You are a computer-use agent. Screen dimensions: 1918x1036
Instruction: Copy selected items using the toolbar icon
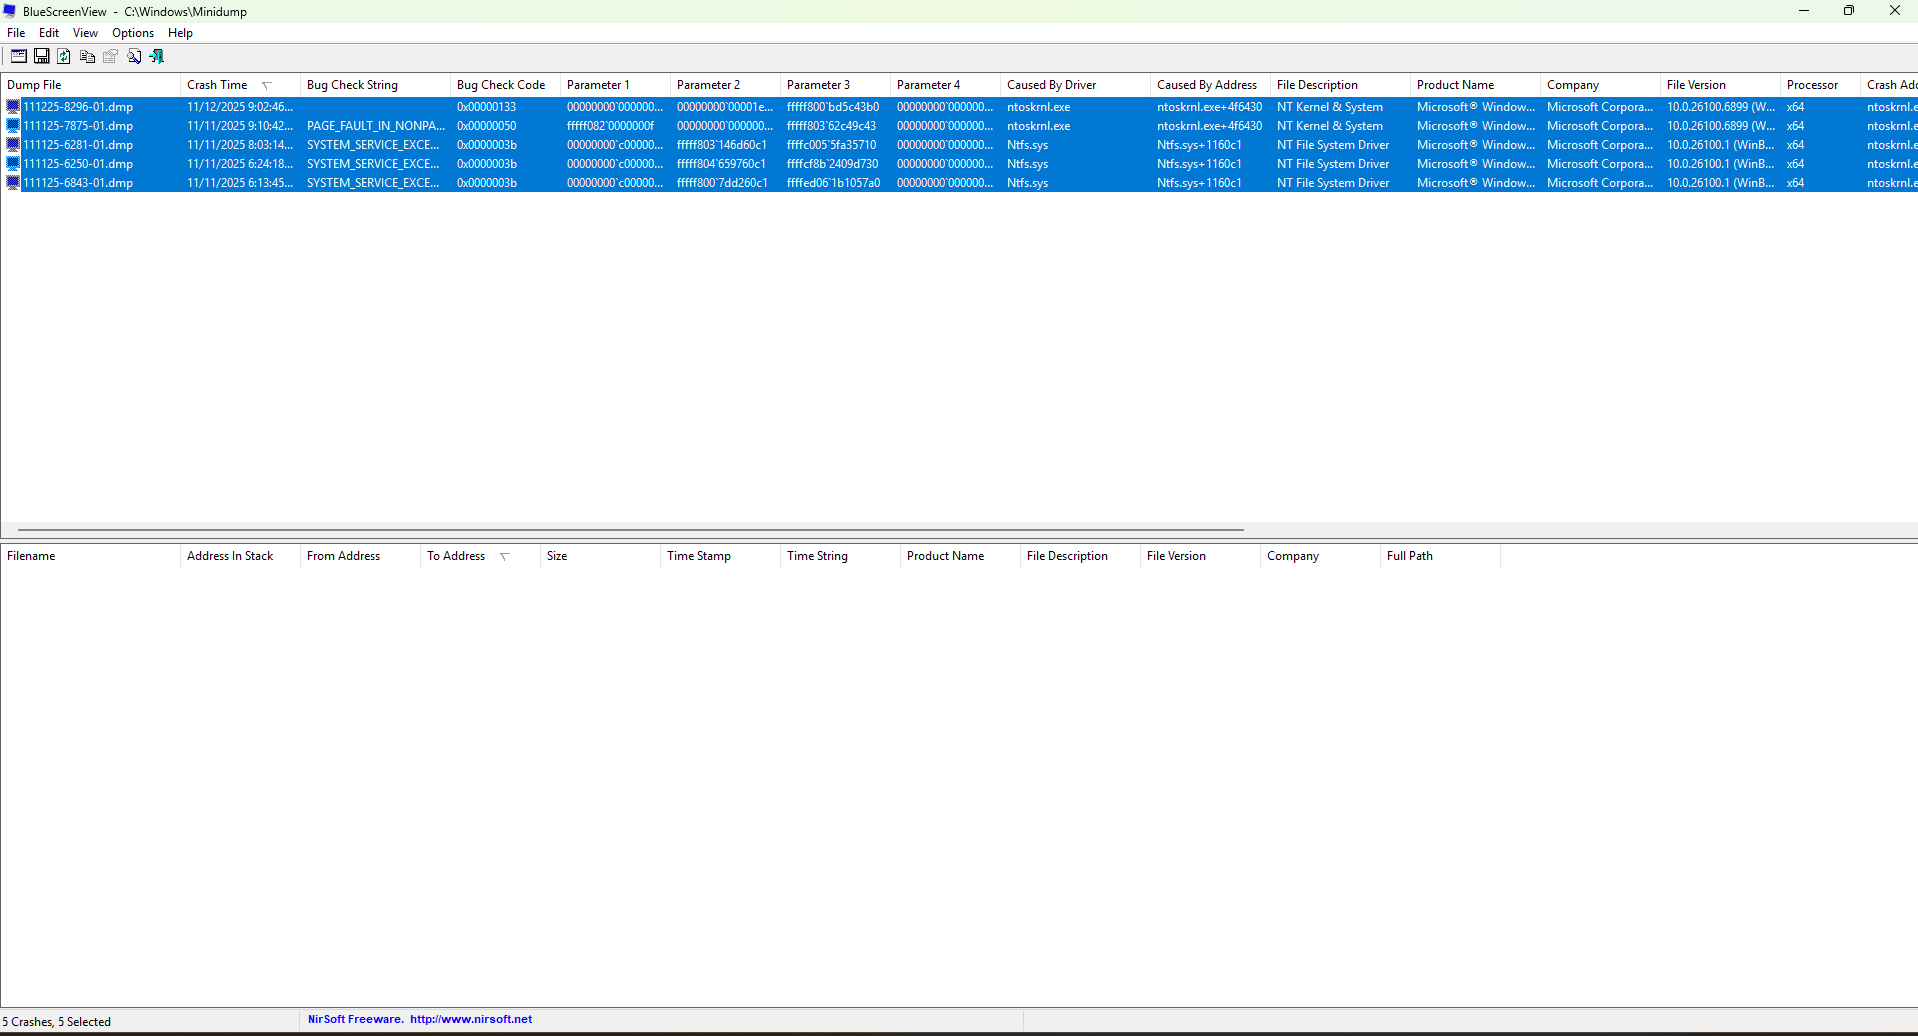tap(87, 57)
